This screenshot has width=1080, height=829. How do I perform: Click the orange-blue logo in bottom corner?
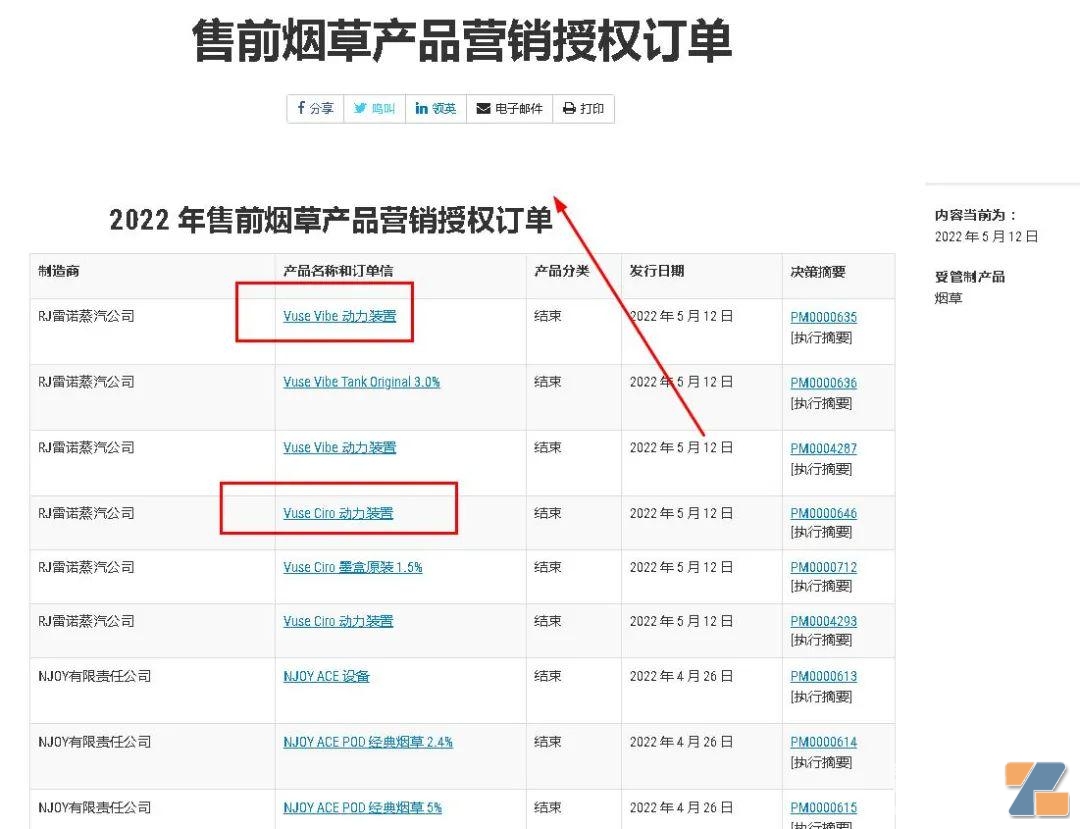1036,790
